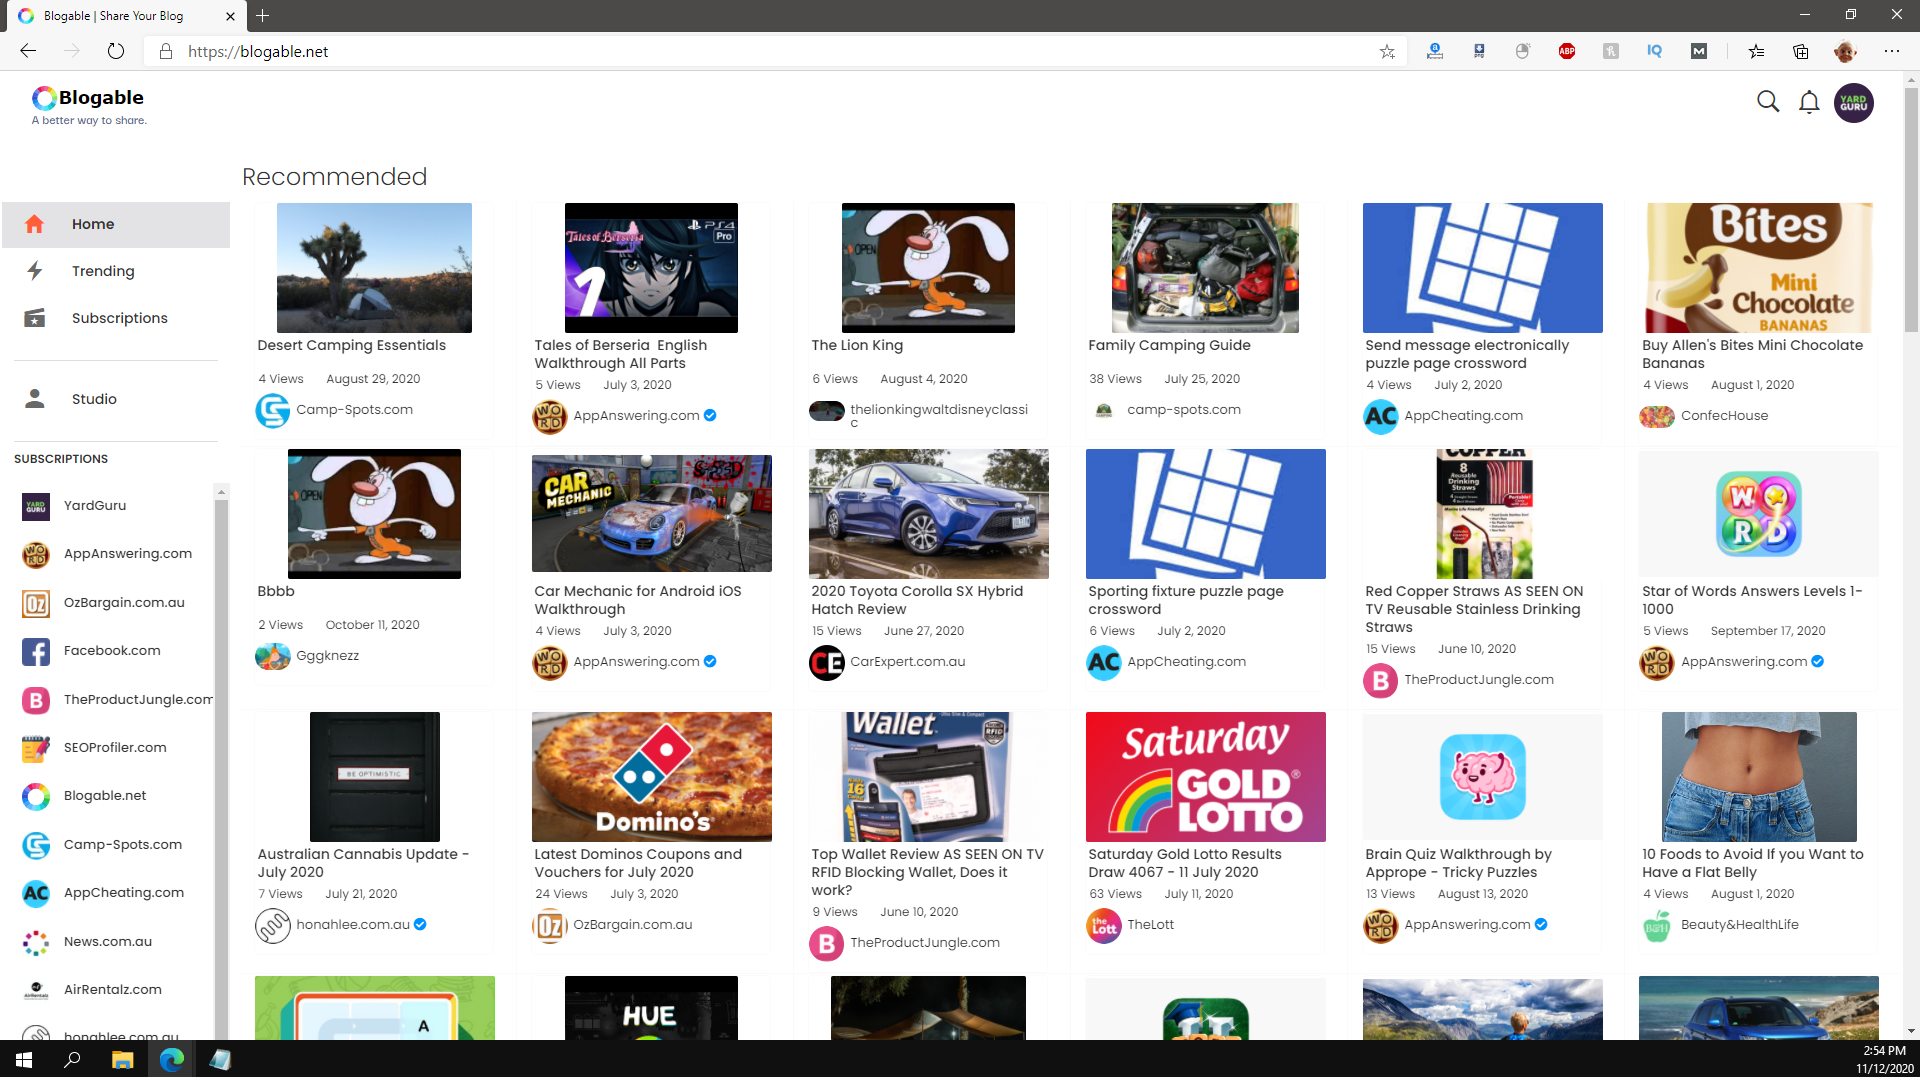Click Top Wallet Review thumbnail
1921x1077 pixels.
927,777
